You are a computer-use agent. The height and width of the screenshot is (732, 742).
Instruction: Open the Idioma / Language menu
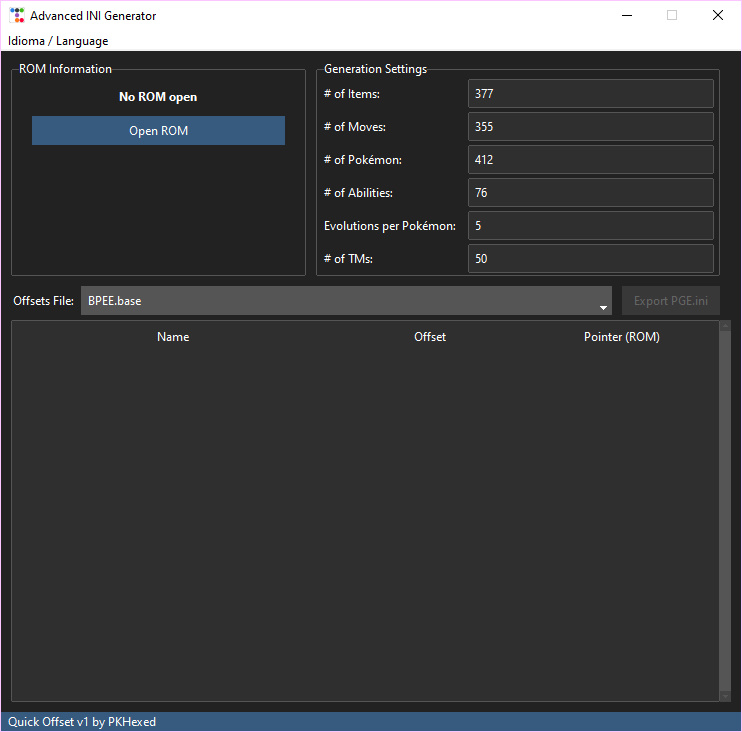[x=58, y=41]
